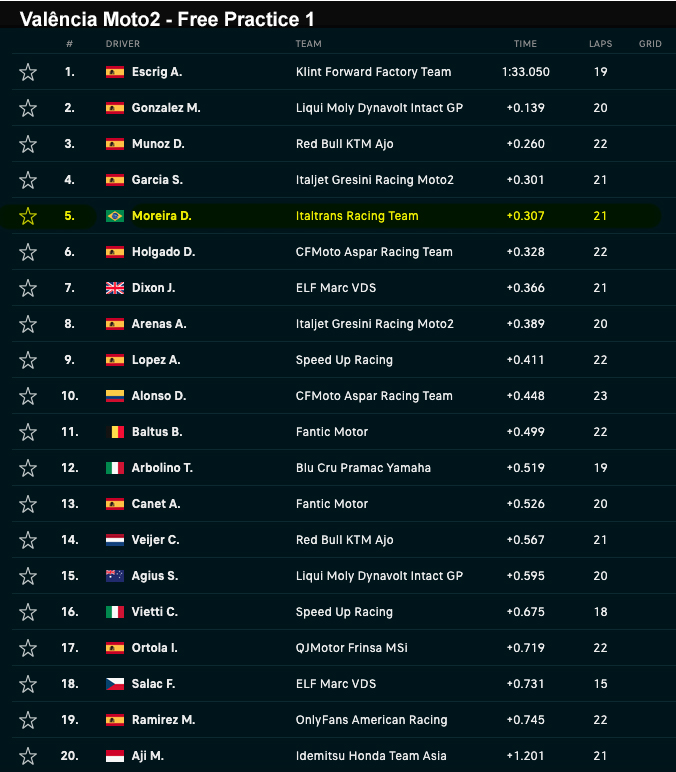
Task: Click the Brazilian flag next to Moreira D.
Action: 115,216
